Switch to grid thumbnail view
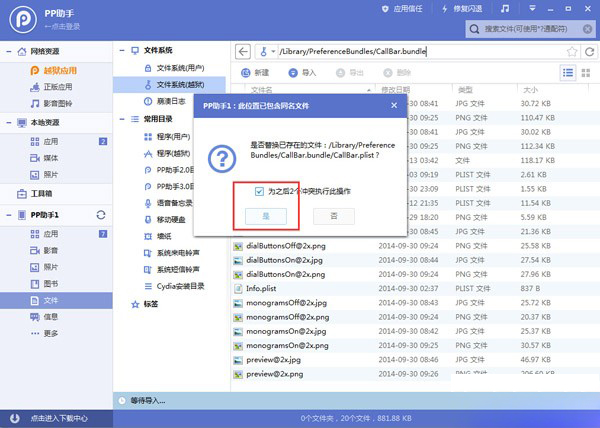 (586, 73)
